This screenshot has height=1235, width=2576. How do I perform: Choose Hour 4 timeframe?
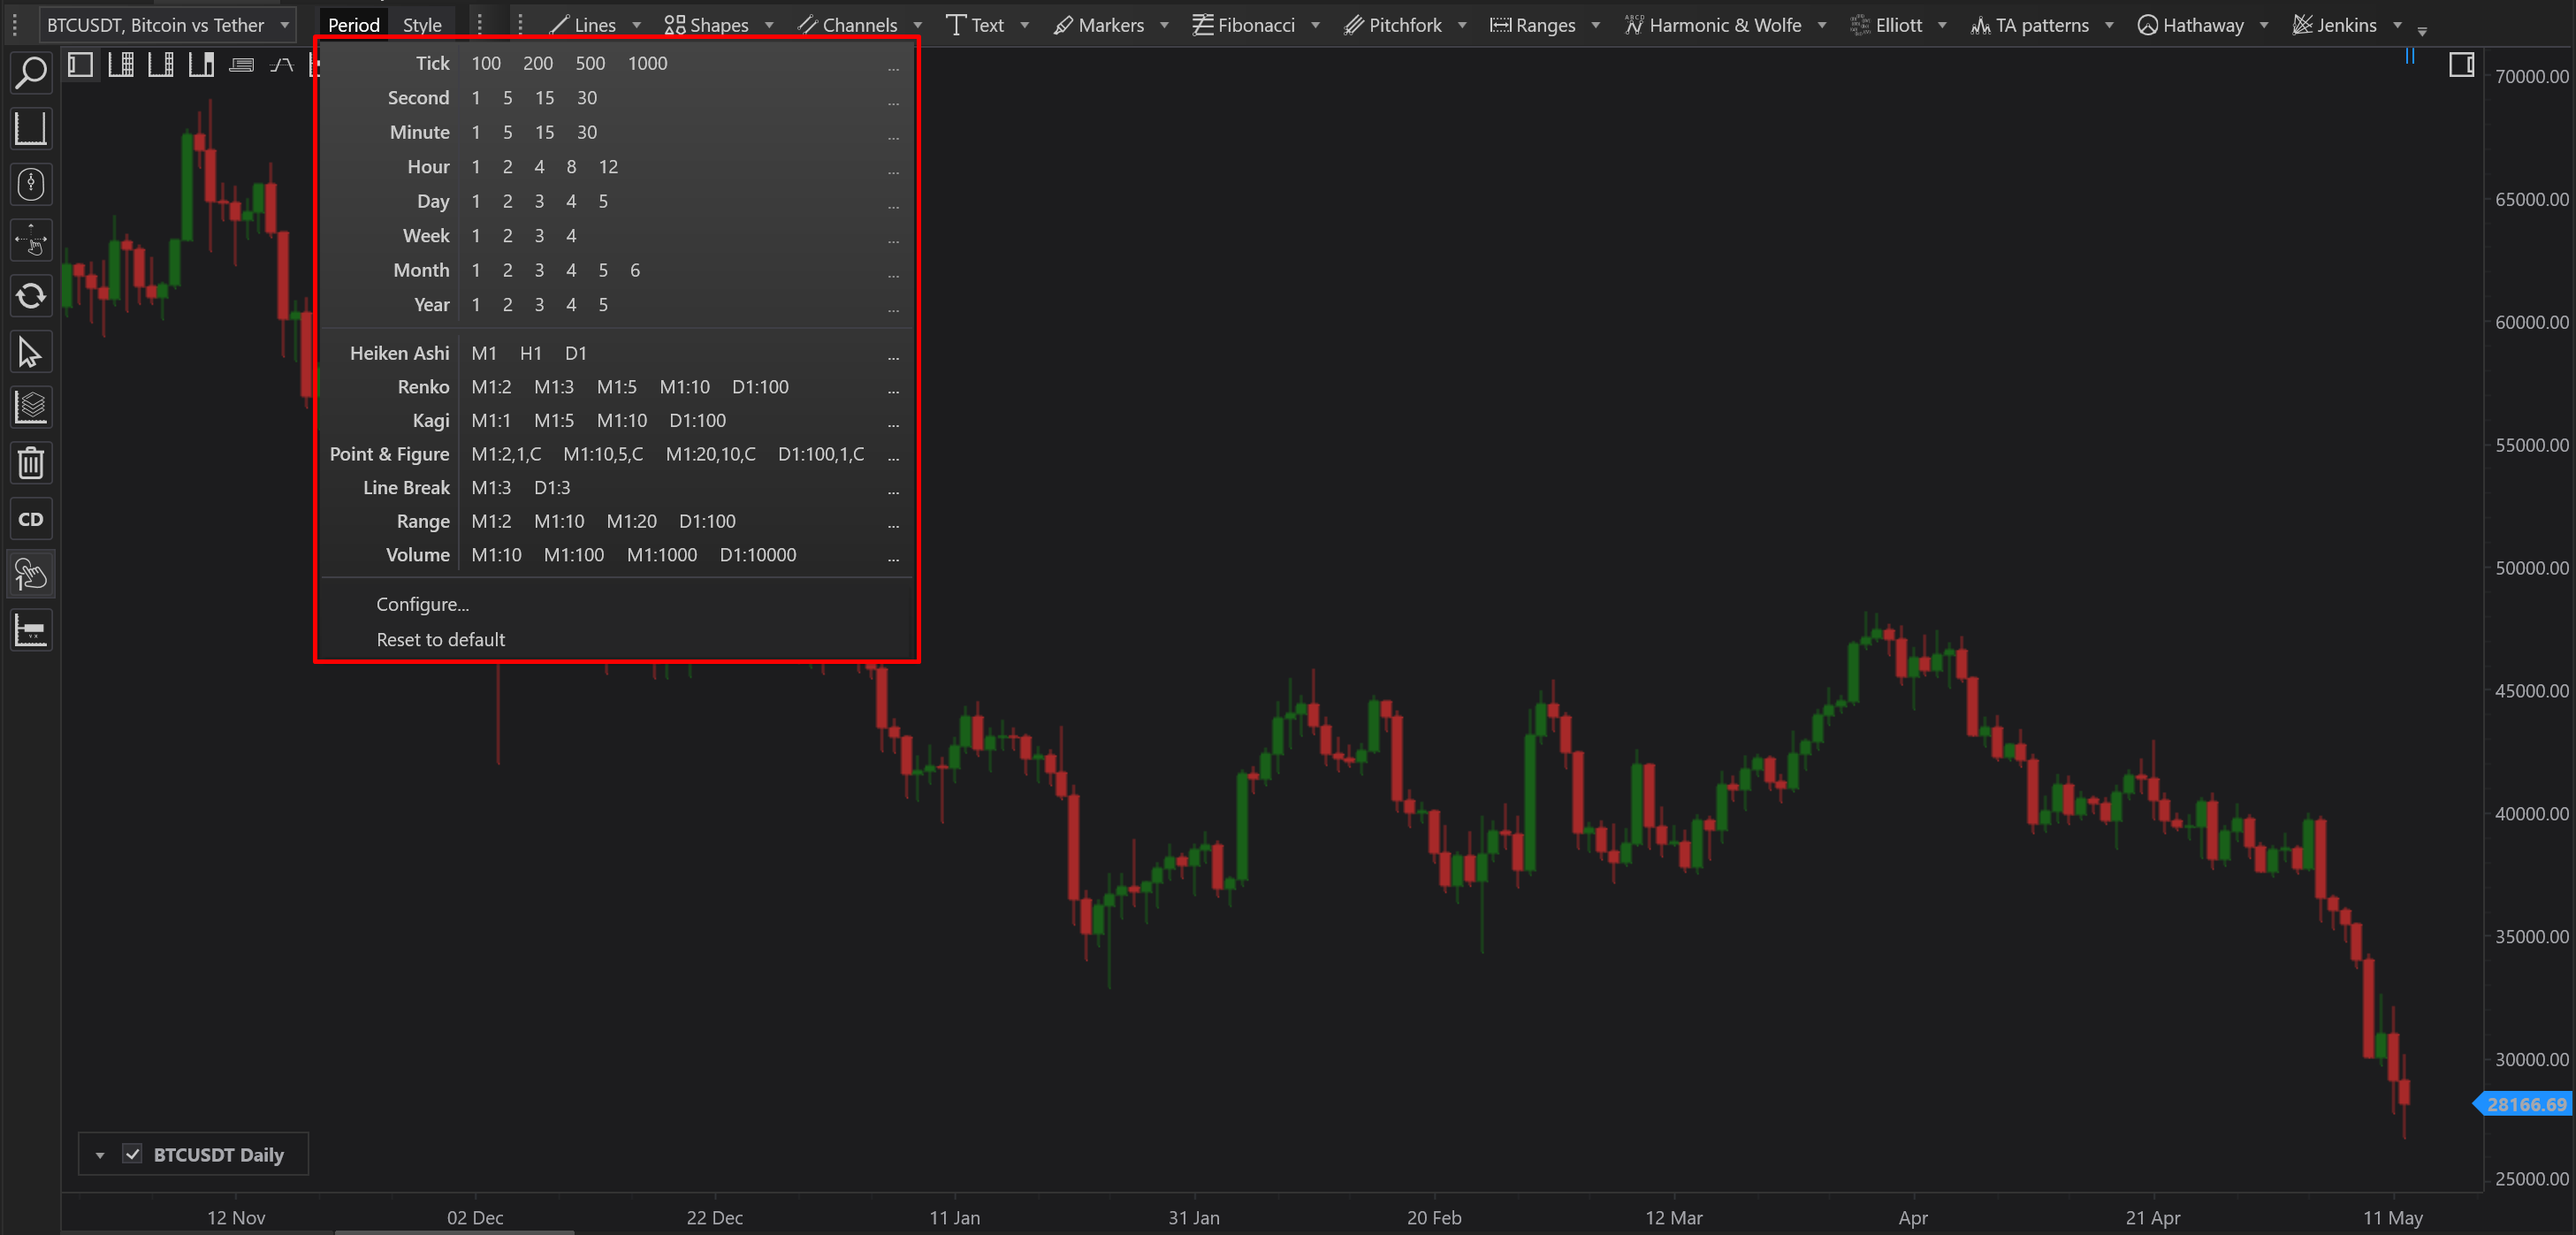[539, 167]
